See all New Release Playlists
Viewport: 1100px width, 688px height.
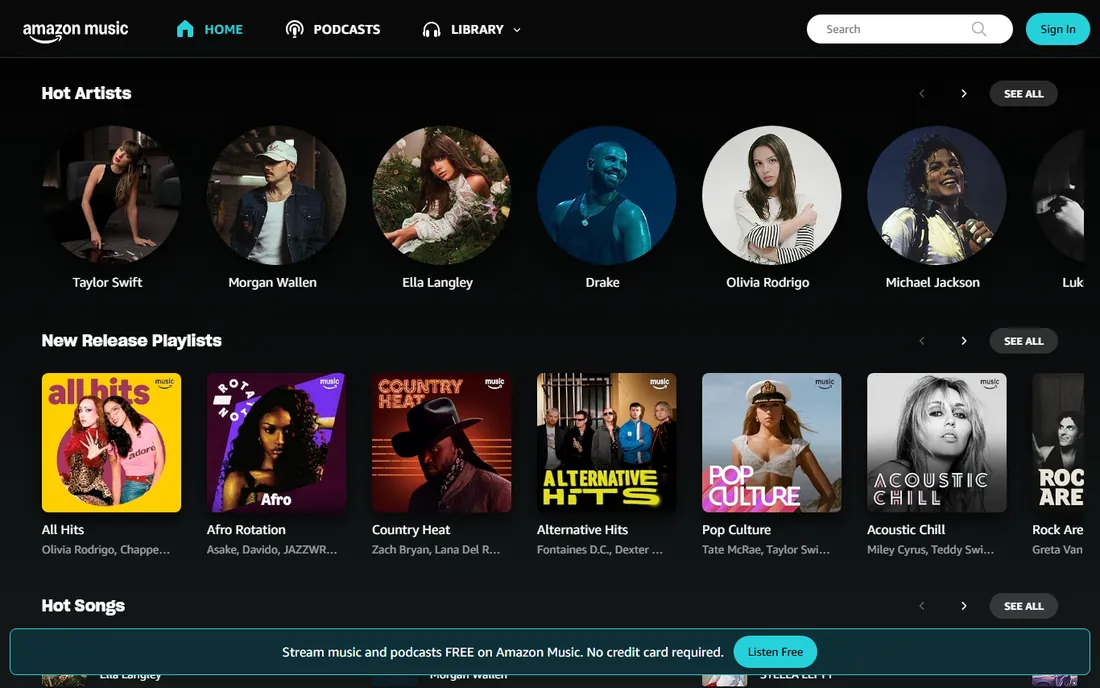tap(1024, 341)
